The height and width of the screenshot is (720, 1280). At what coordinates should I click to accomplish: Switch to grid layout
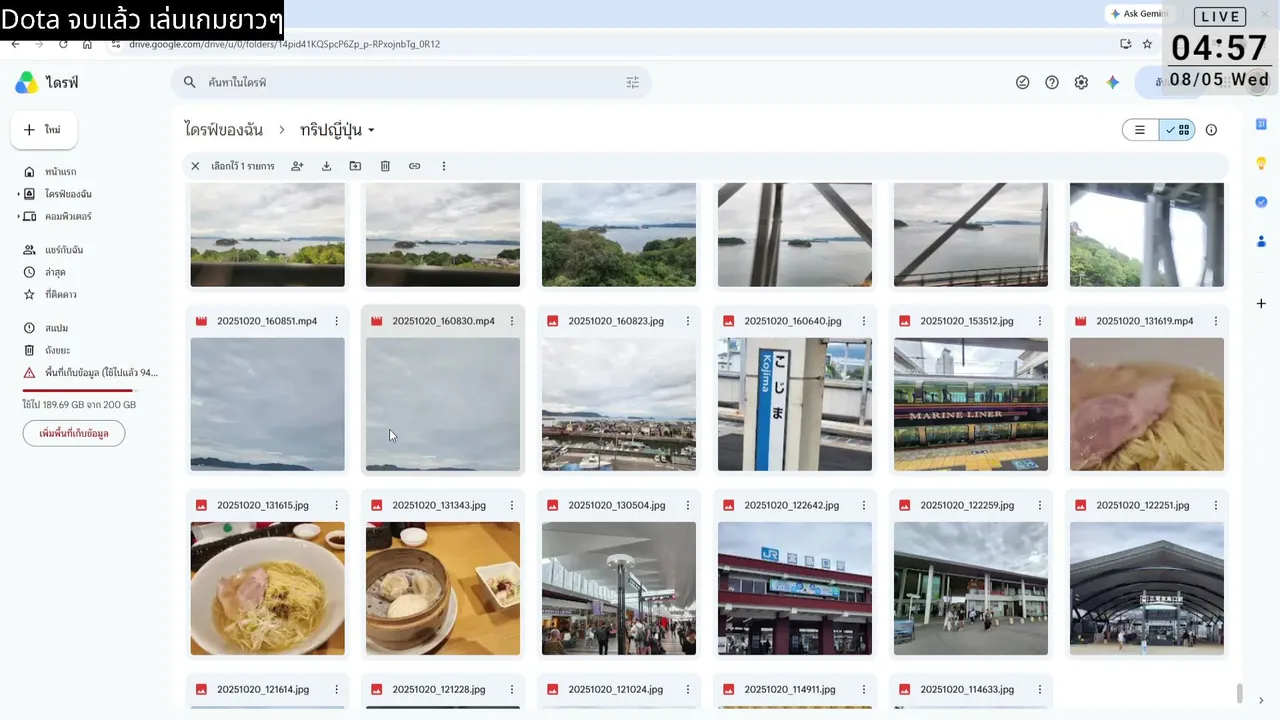pos(1177,130)
